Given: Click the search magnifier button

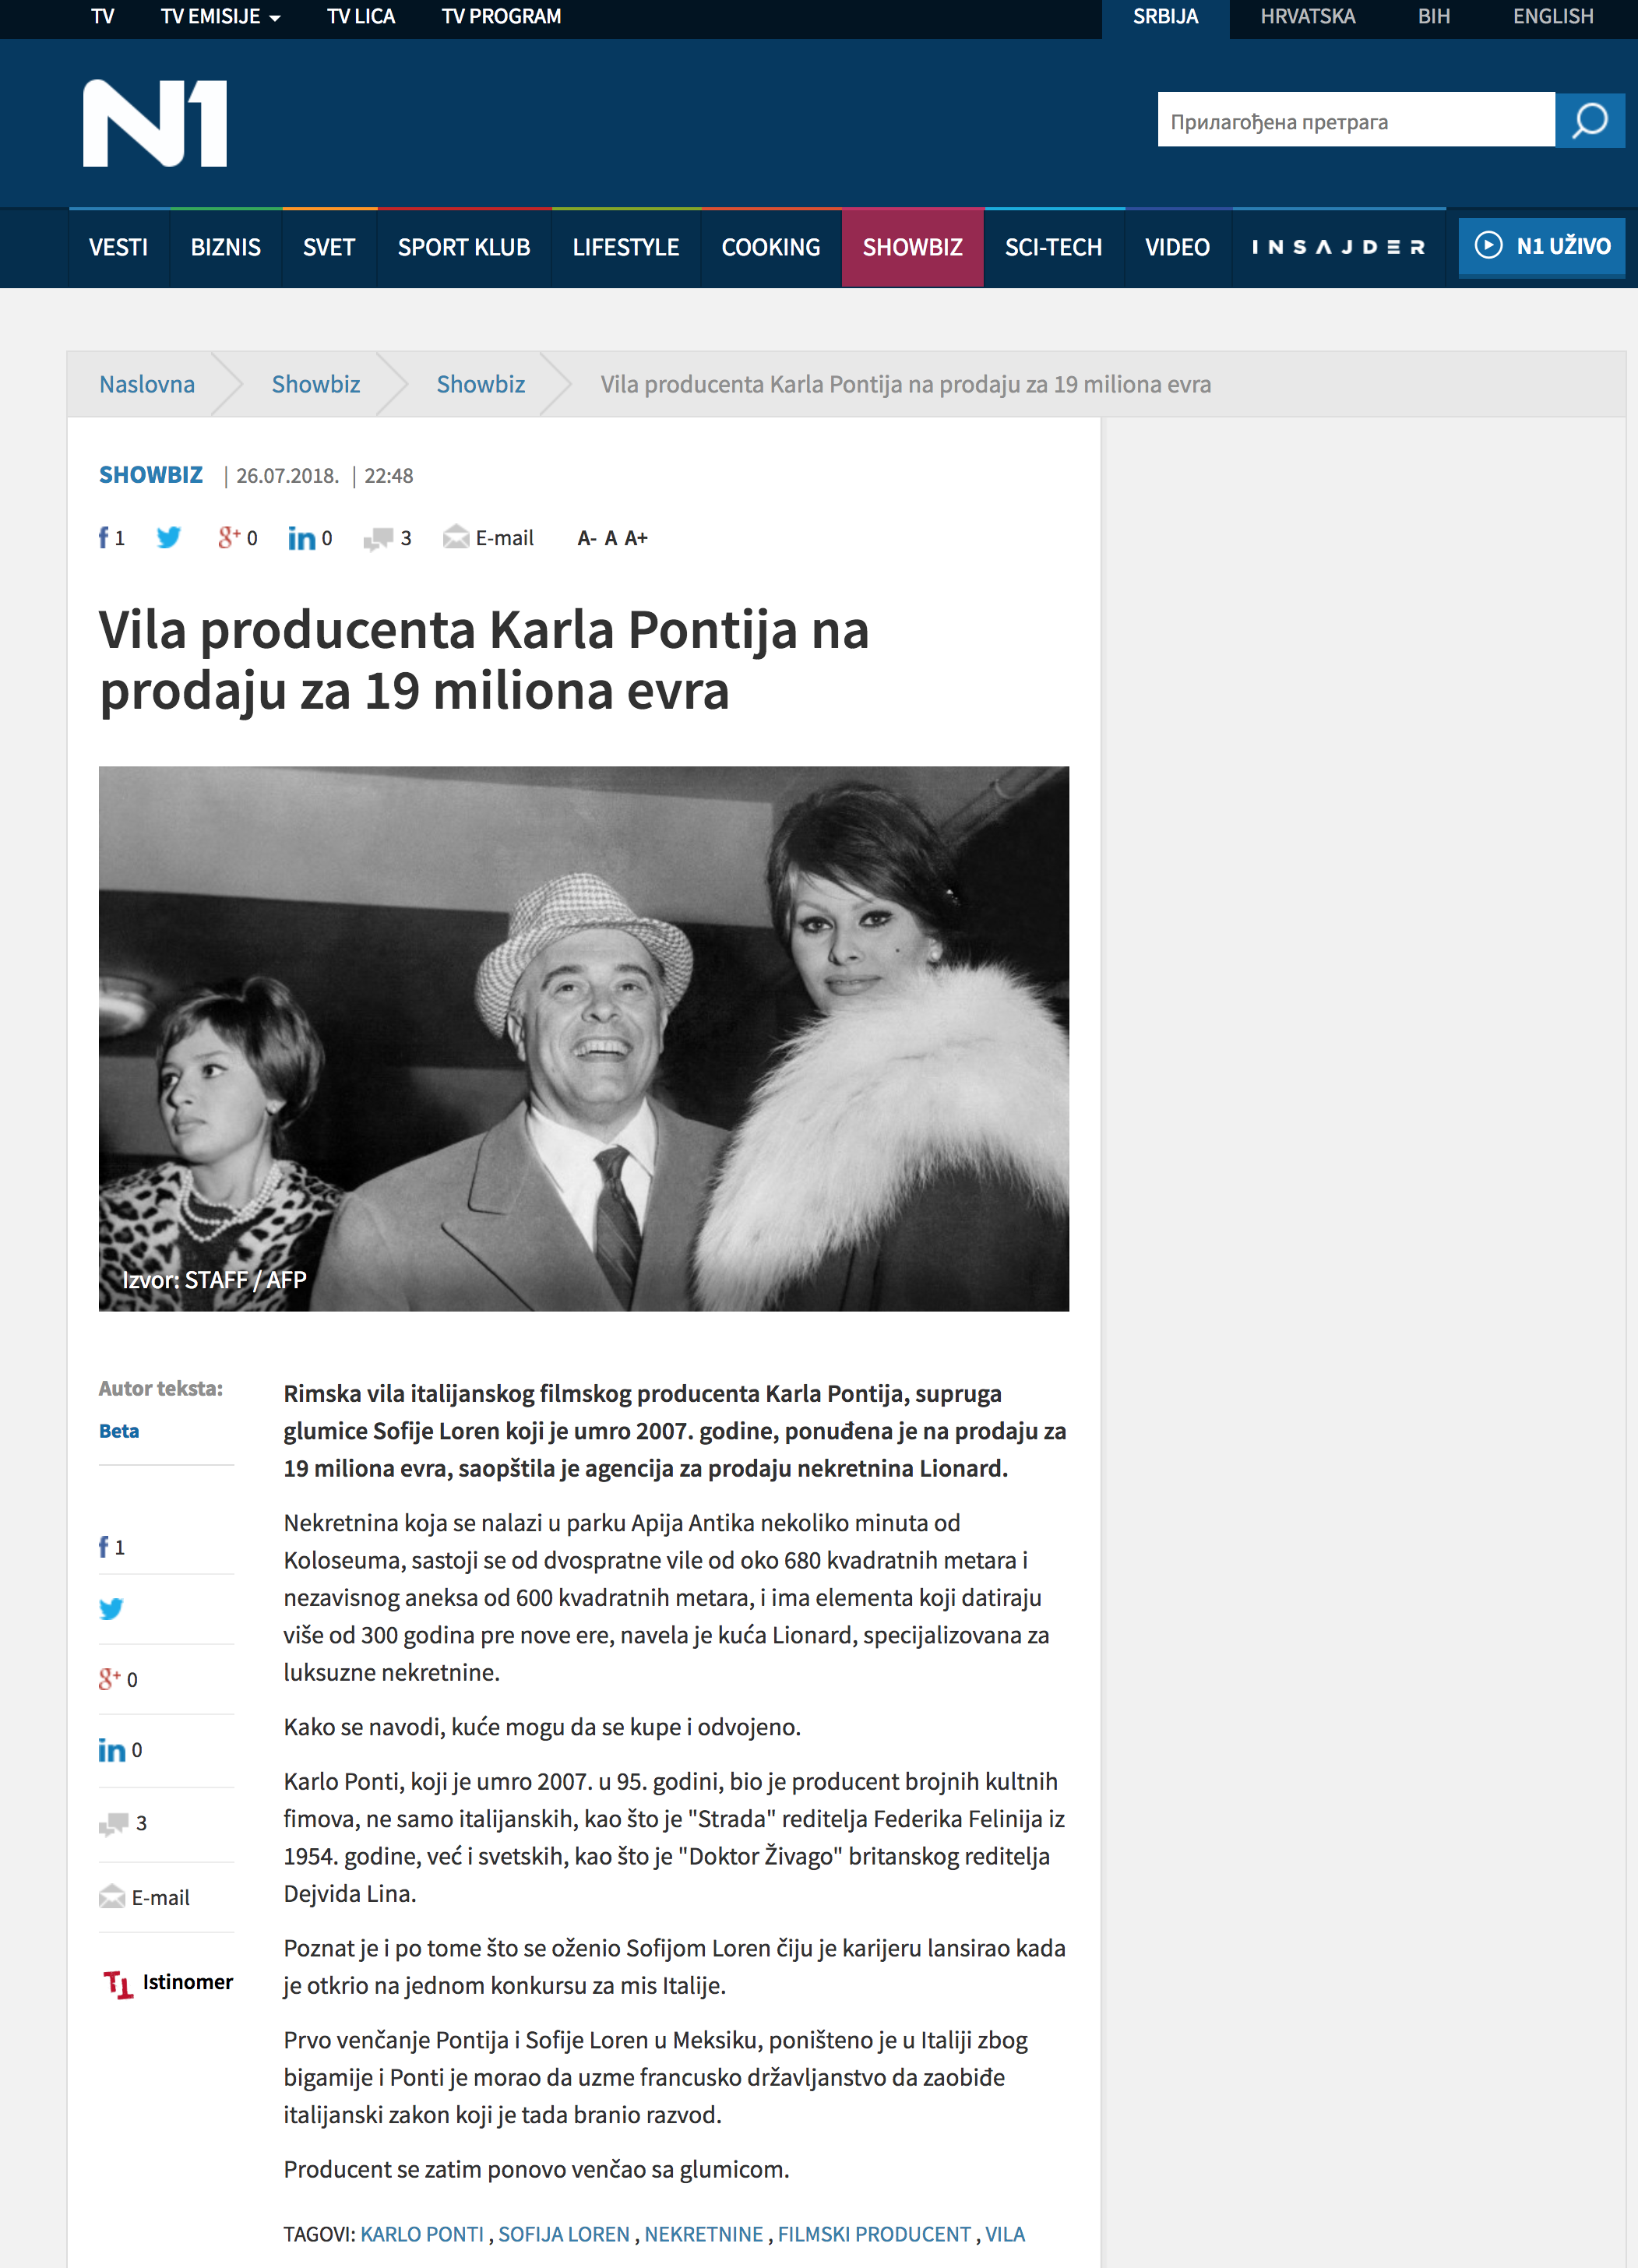Looking at the screenshot, I should [x=1589, y=120].
